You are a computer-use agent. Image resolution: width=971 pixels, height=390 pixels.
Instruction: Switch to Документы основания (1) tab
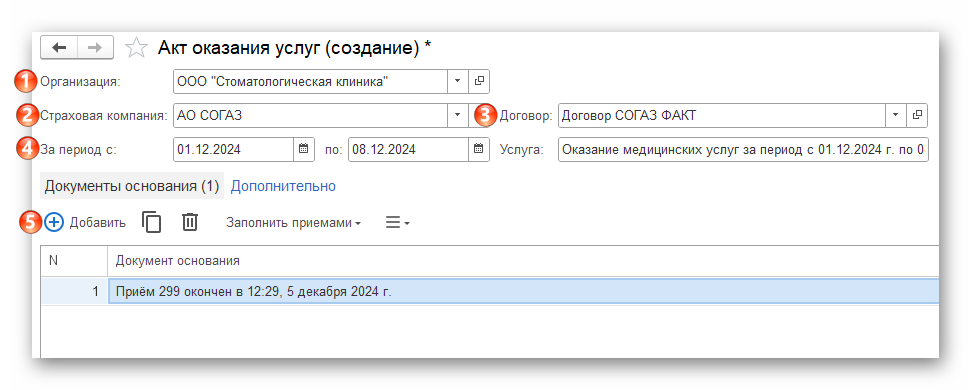click(x=133, y=186)
